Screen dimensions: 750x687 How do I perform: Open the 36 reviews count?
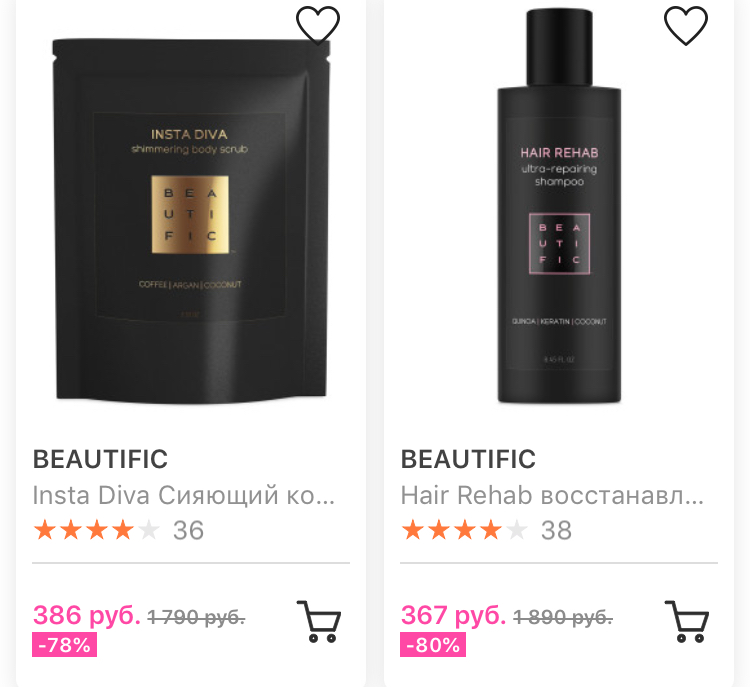(188, 531)
